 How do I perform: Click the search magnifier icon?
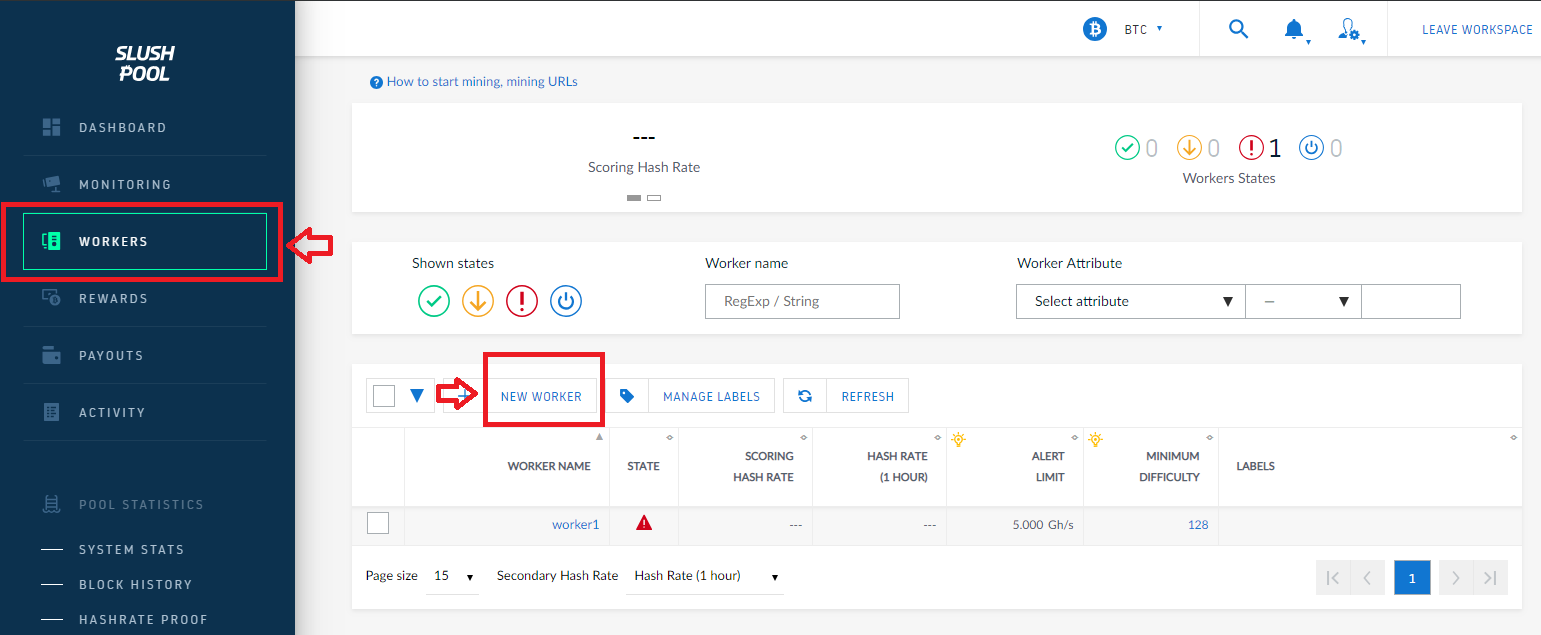pyautogui.click(x=1238, y=29)
